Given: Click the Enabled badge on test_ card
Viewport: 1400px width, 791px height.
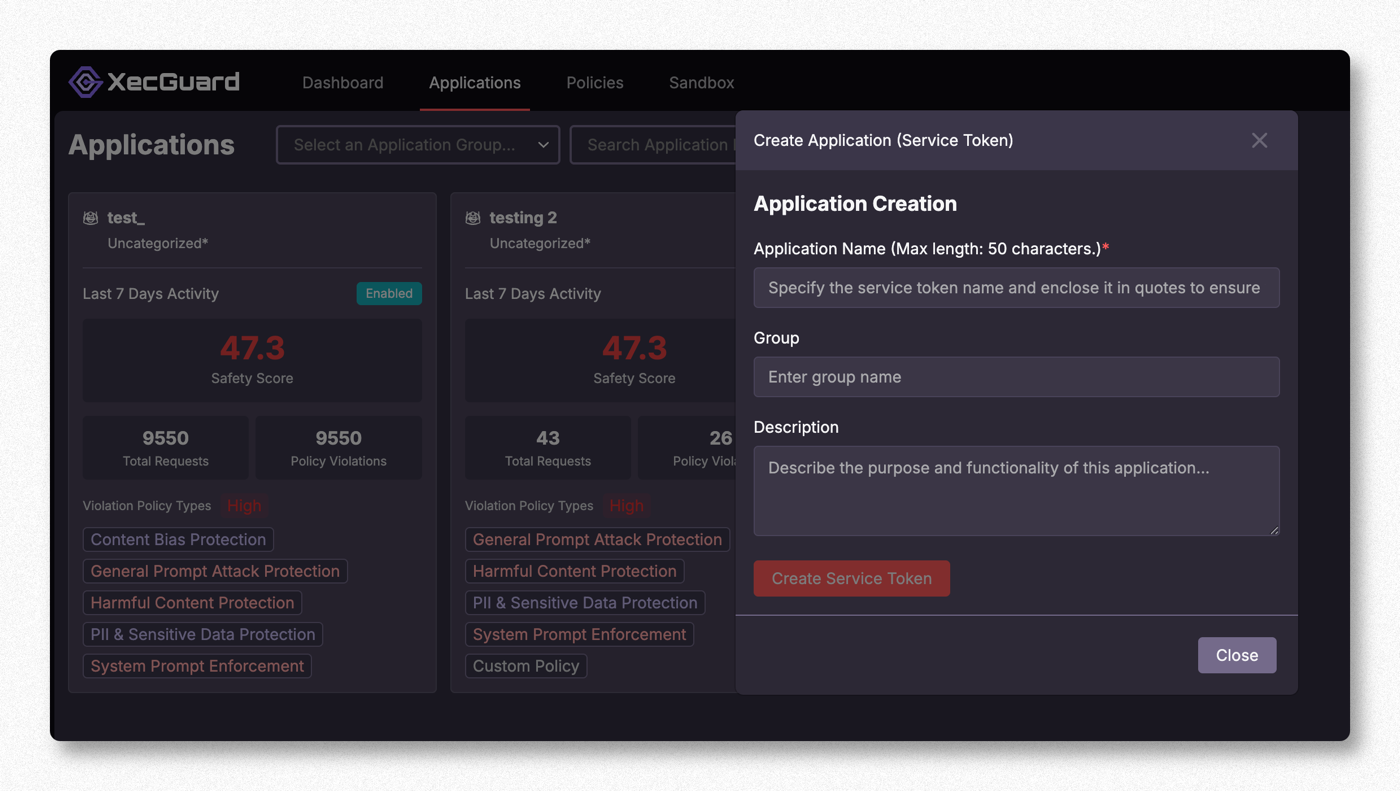Looking at the screenshot, I should click(x=389, y=293).
